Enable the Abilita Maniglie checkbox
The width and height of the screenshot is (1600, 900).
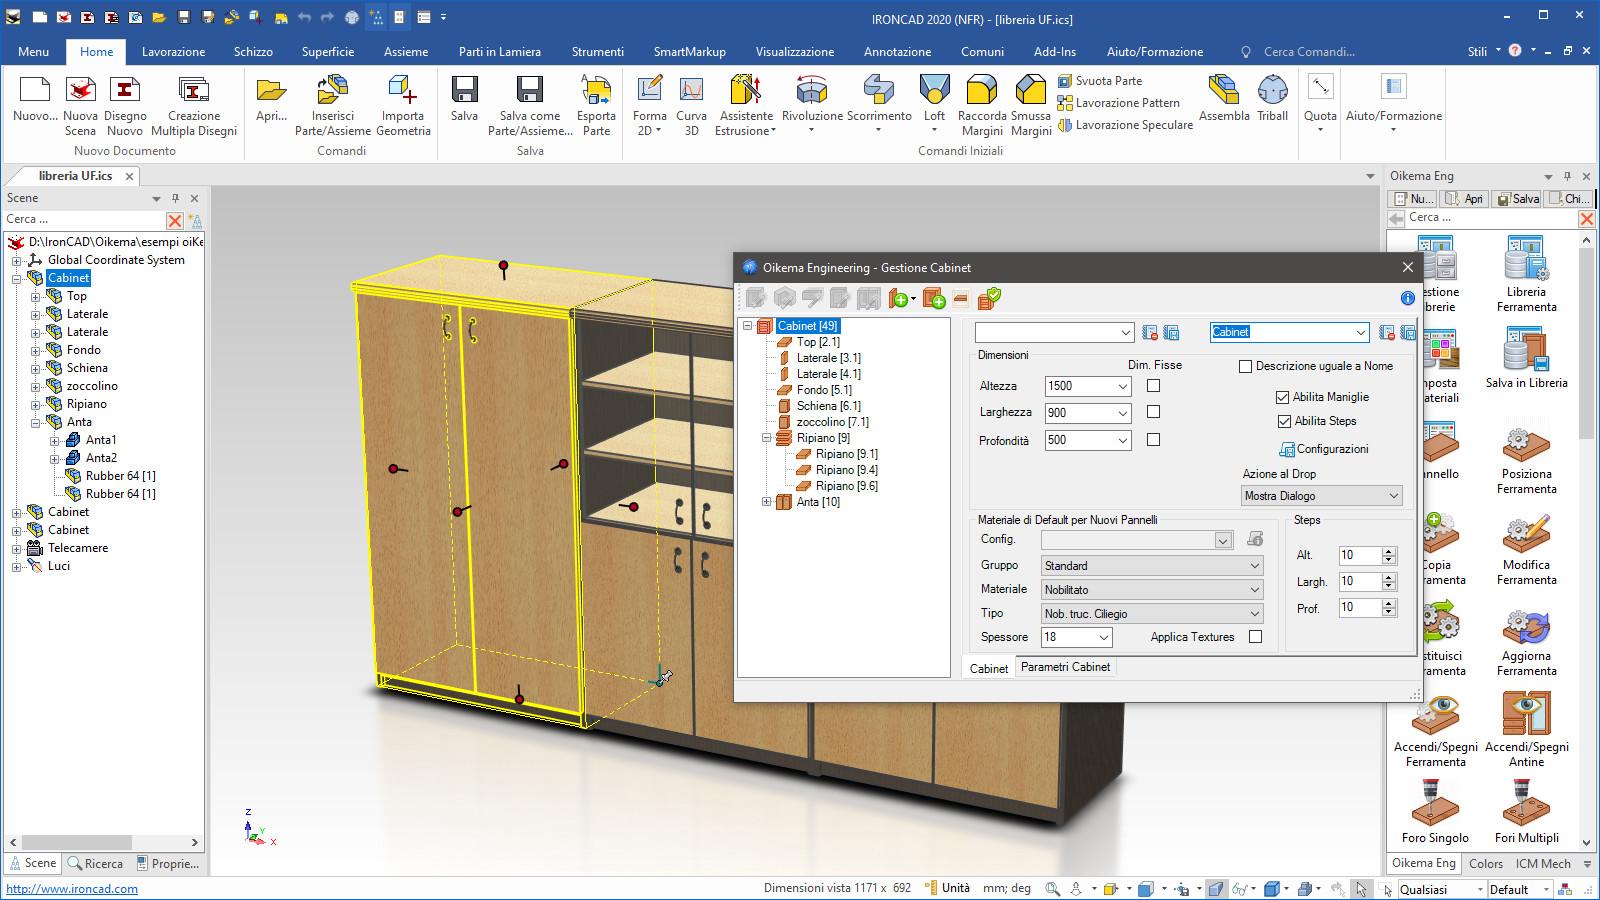tap(1283, 397)
